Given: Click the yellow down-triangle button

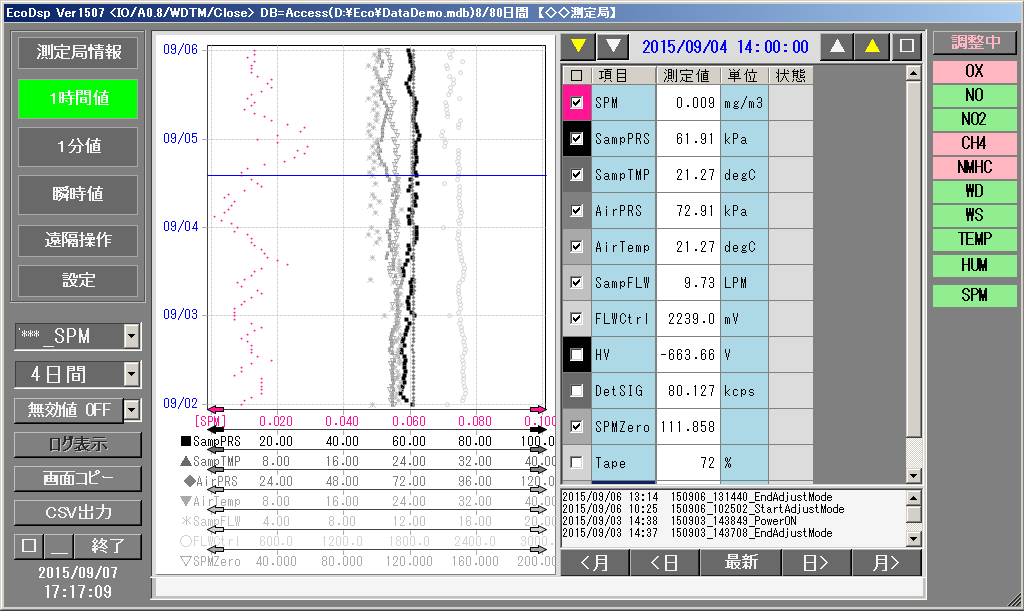Looking at the screenshot, I should (577, 46).
